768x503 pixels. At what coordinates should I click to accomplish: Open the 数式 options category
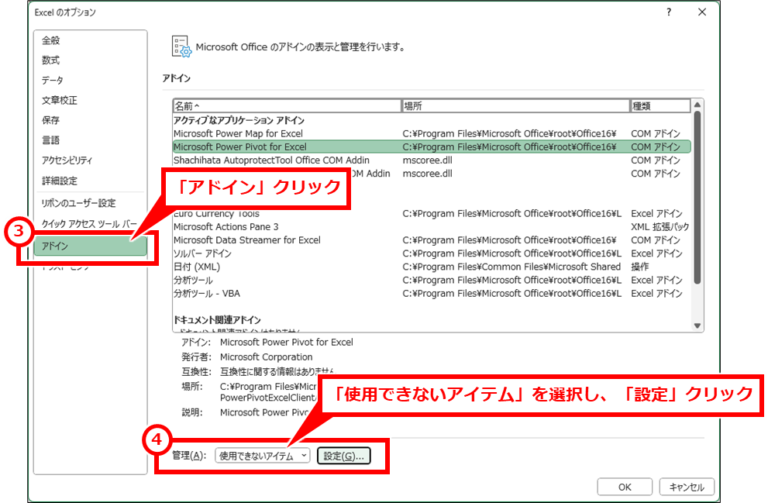[x=90, y=60]
